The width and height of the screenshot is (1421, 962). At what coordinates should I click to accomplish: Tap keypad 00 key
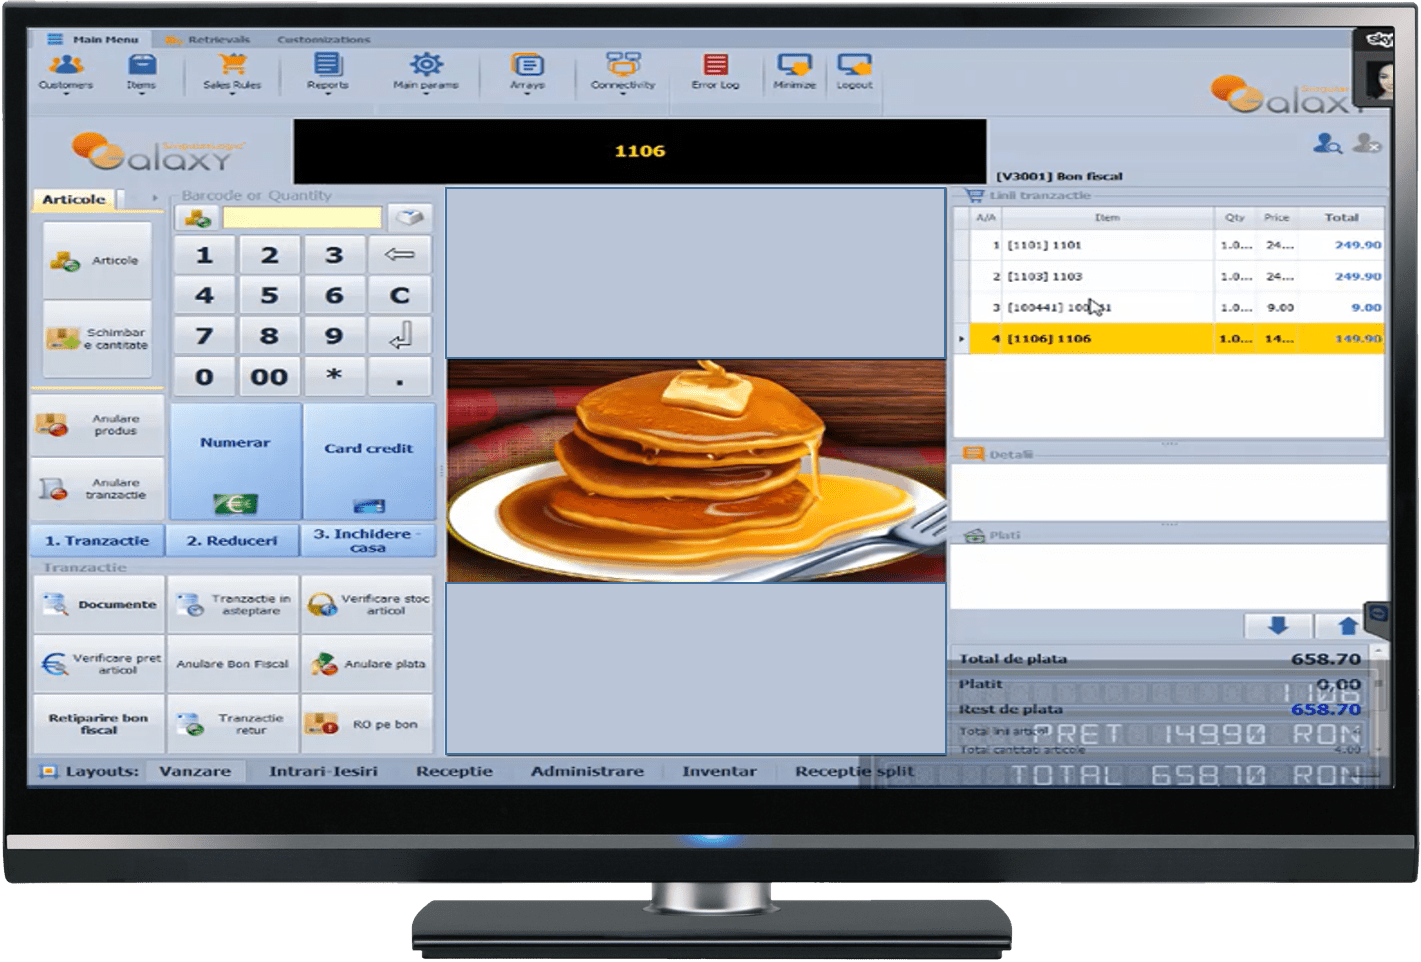click(269, 377)
